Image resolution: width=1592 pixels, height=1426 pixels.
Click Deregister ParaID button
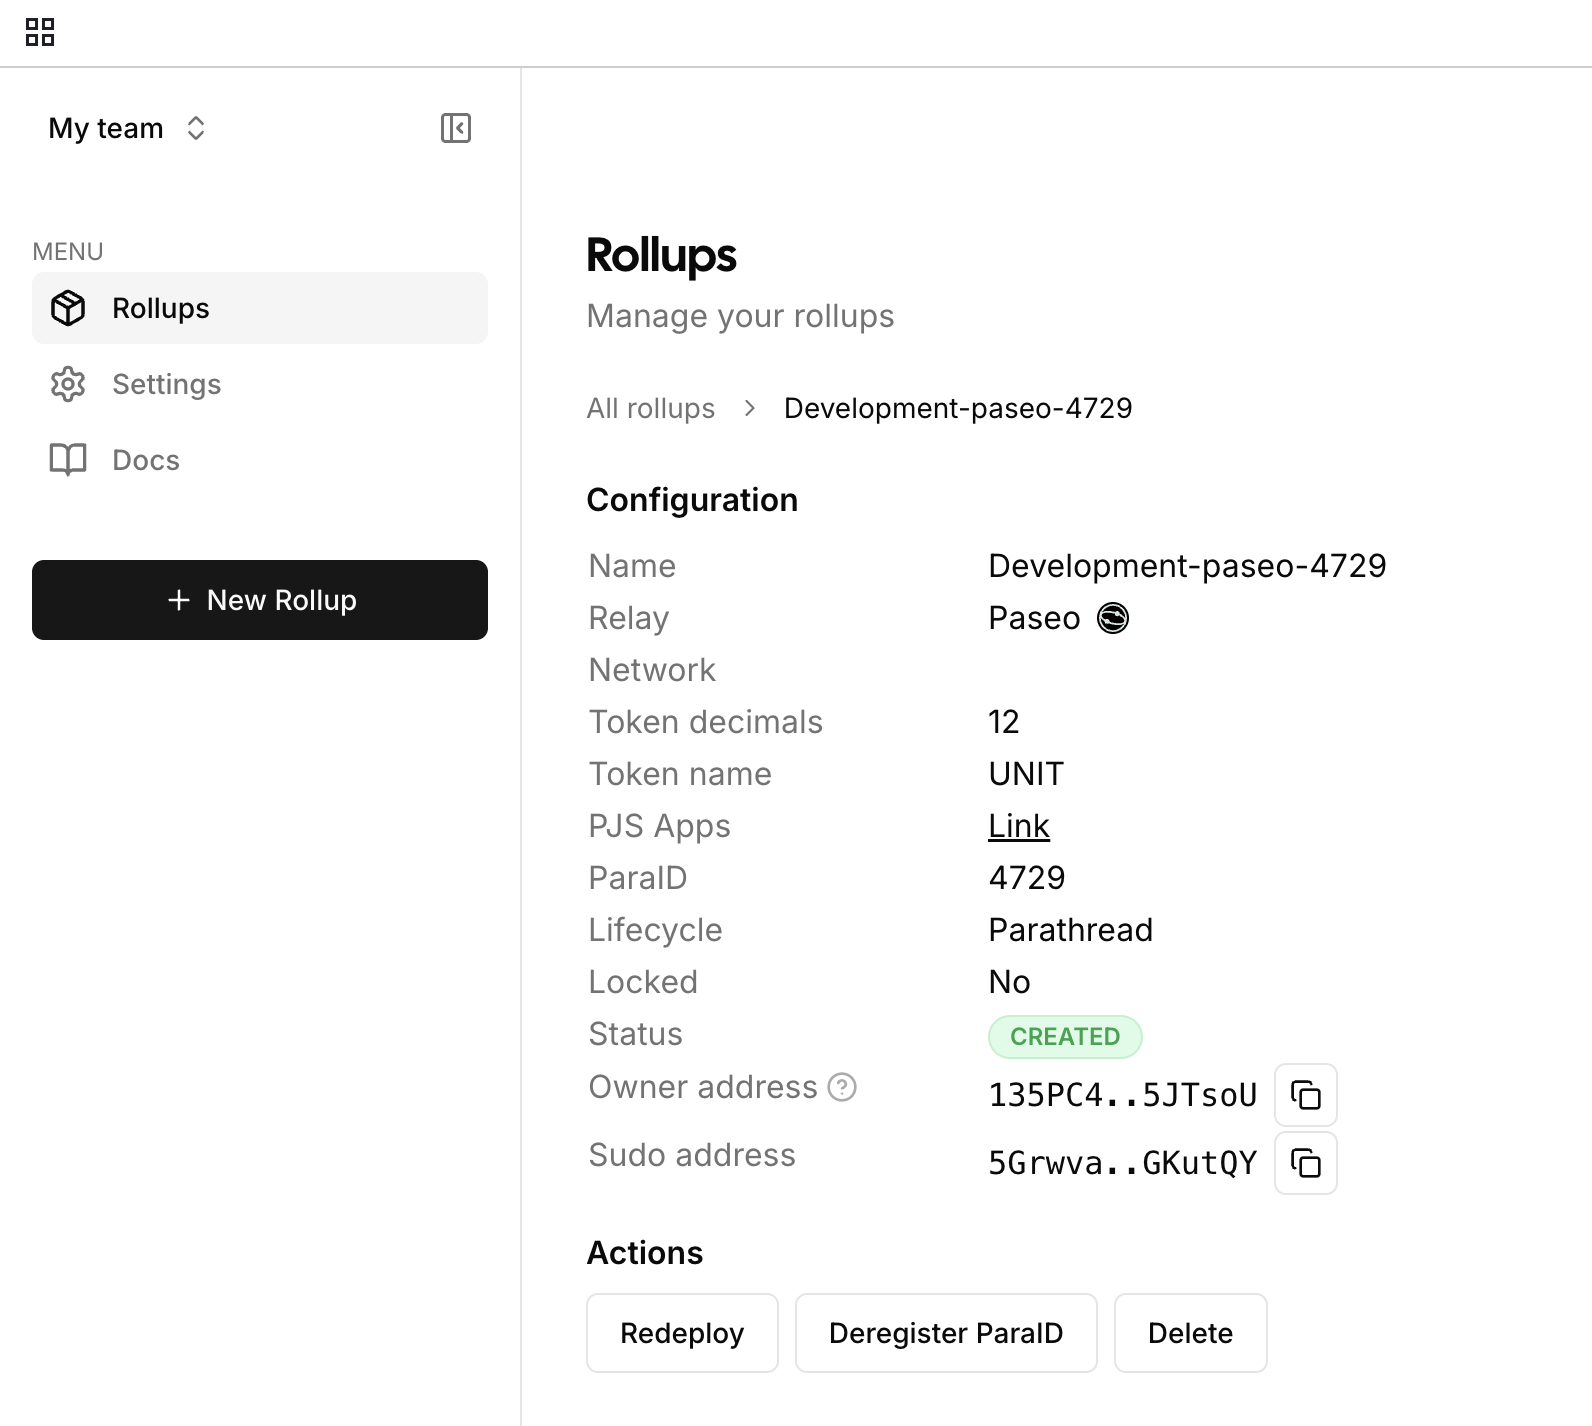point(946,1333)
